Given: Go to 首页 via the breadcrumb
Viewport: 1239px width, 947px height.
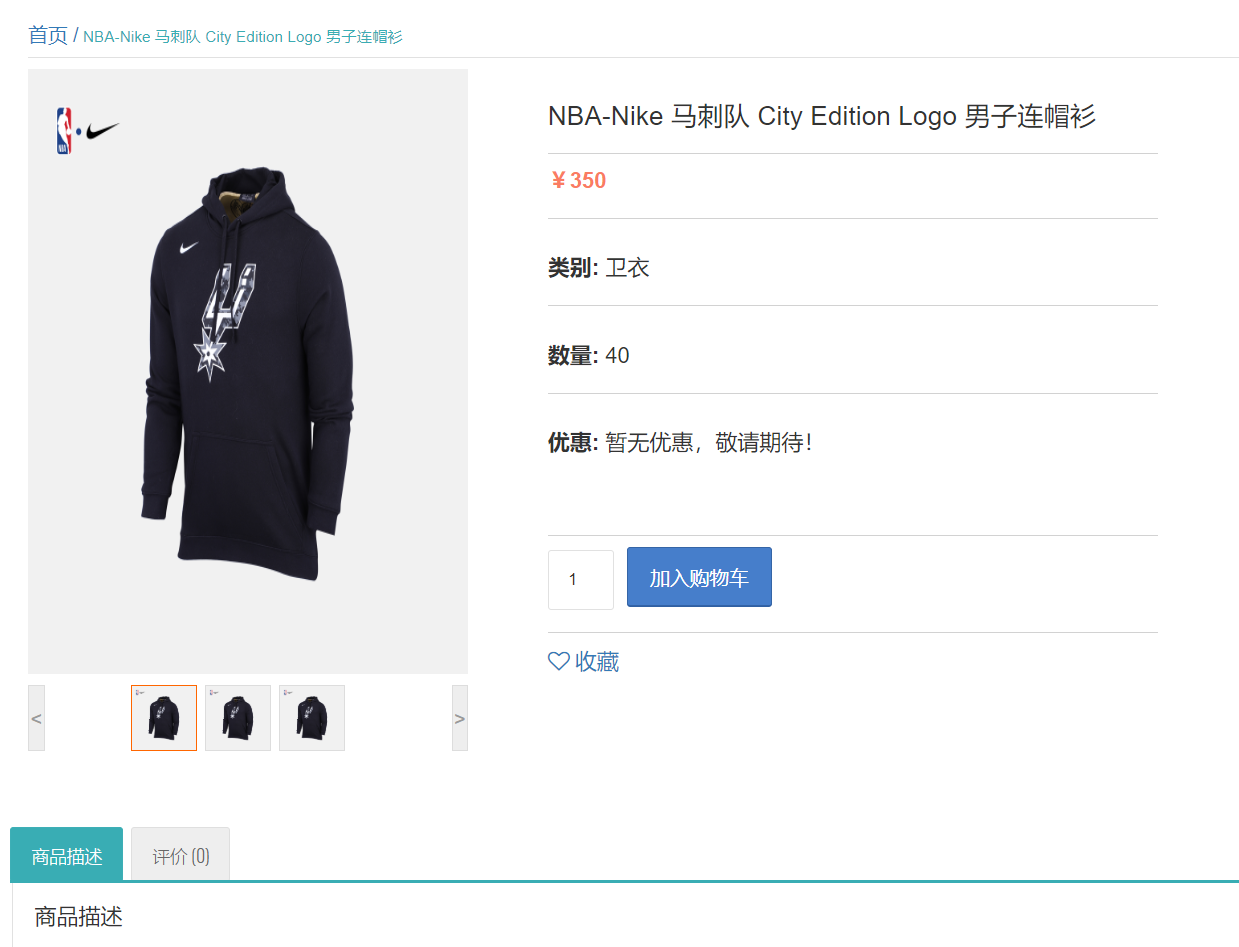Looking at the screenshot, I should click(x=48, y=36).
